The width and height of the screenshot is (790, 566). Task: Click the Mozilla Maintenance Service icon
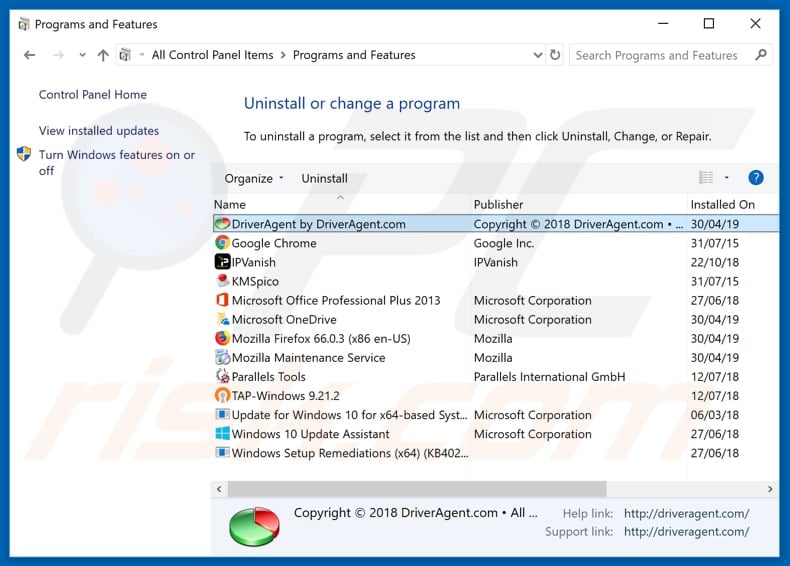tap(222, 357)
